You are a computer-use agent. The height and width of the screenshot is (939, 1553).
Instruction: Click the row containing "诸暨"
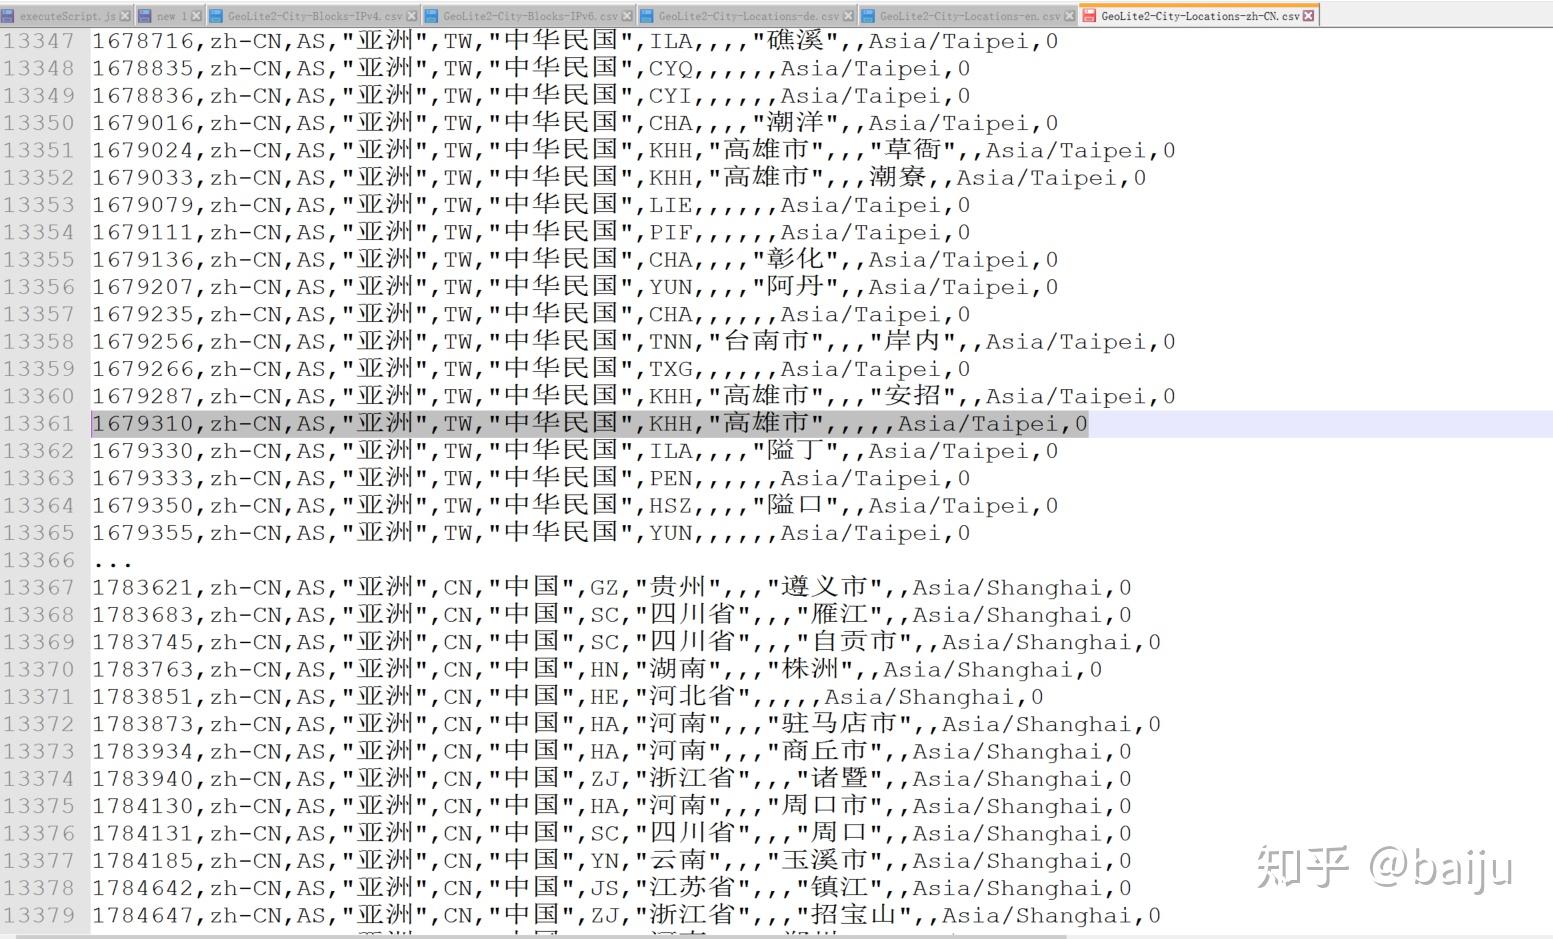[612, 779]
